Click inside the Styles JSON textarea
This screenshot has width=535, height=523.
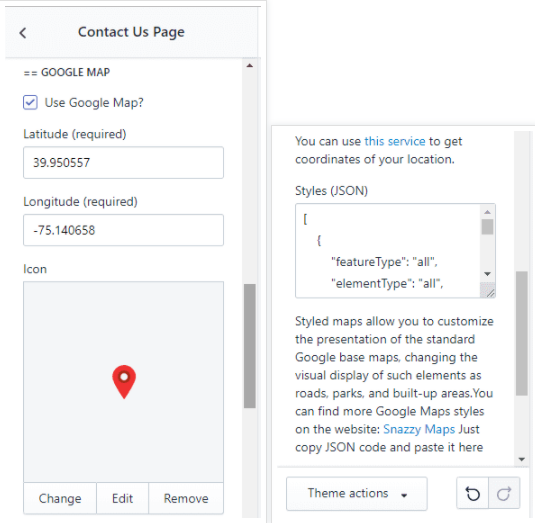[x=388, y=251]
